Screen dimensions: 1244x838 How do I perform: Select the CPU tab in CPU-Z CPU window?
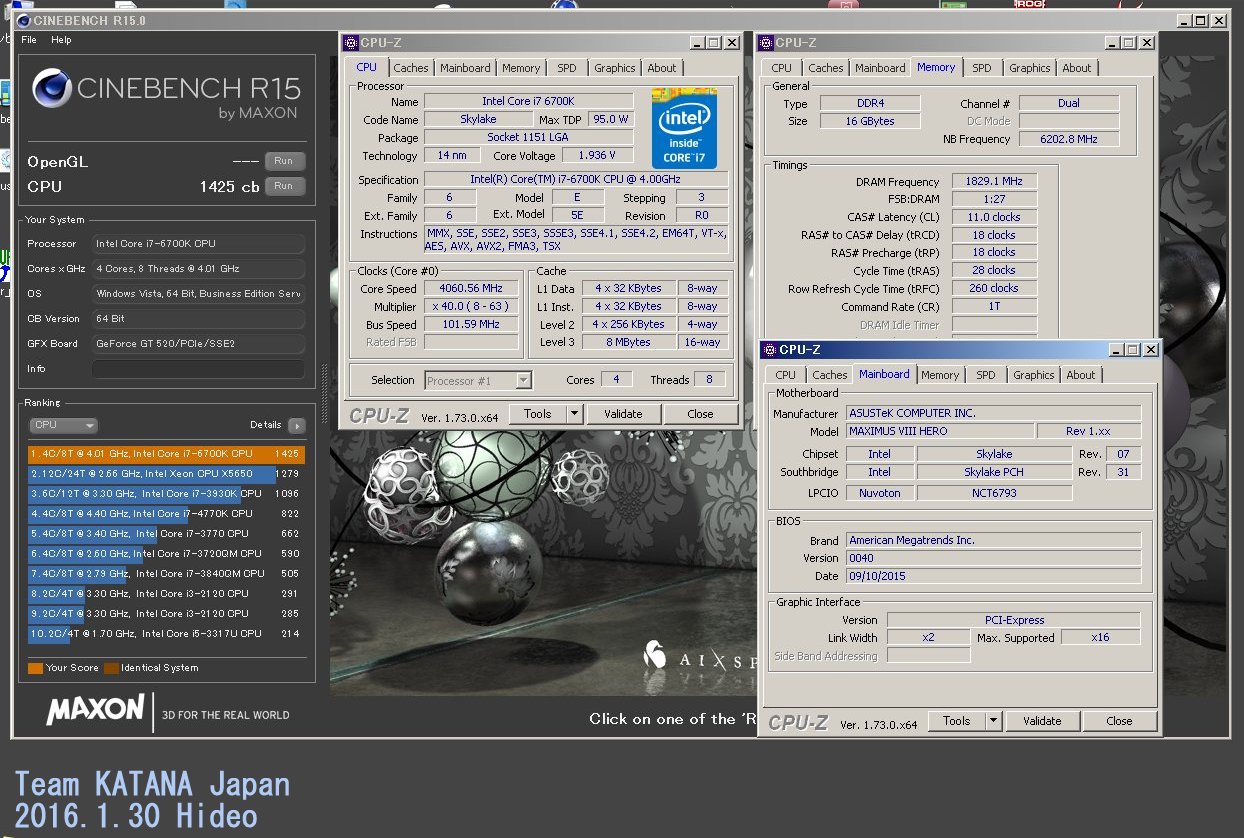point(367,67)
